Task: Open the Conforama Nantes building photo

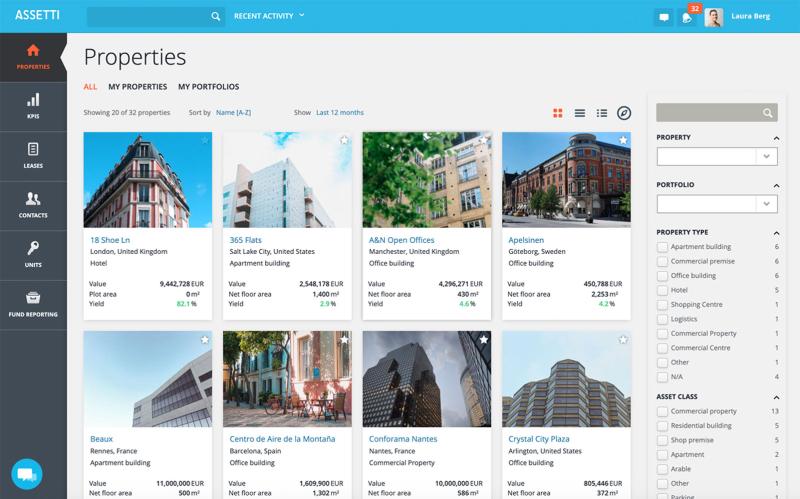Action: [x=427, y=379]
